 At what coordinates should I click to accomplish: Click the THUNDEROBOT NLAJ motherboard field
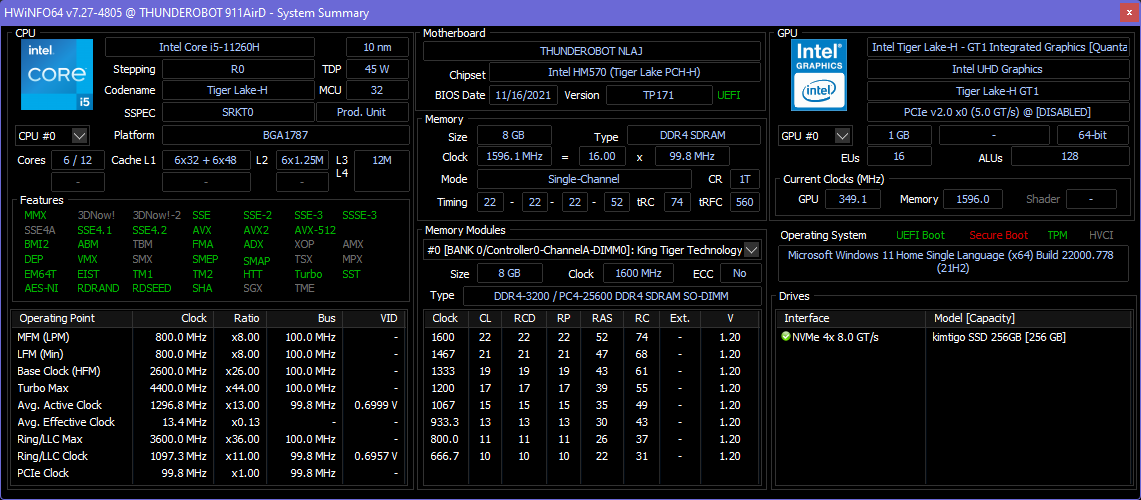tap(592, 51)
